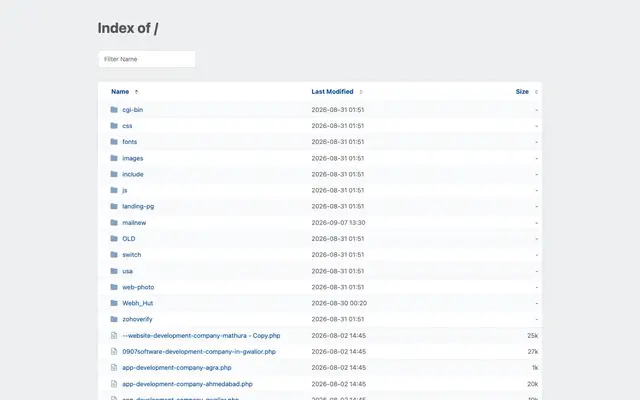Click the cgi-bin folder icon
This screenshot has height=400, width=640.
pos(114,109)
